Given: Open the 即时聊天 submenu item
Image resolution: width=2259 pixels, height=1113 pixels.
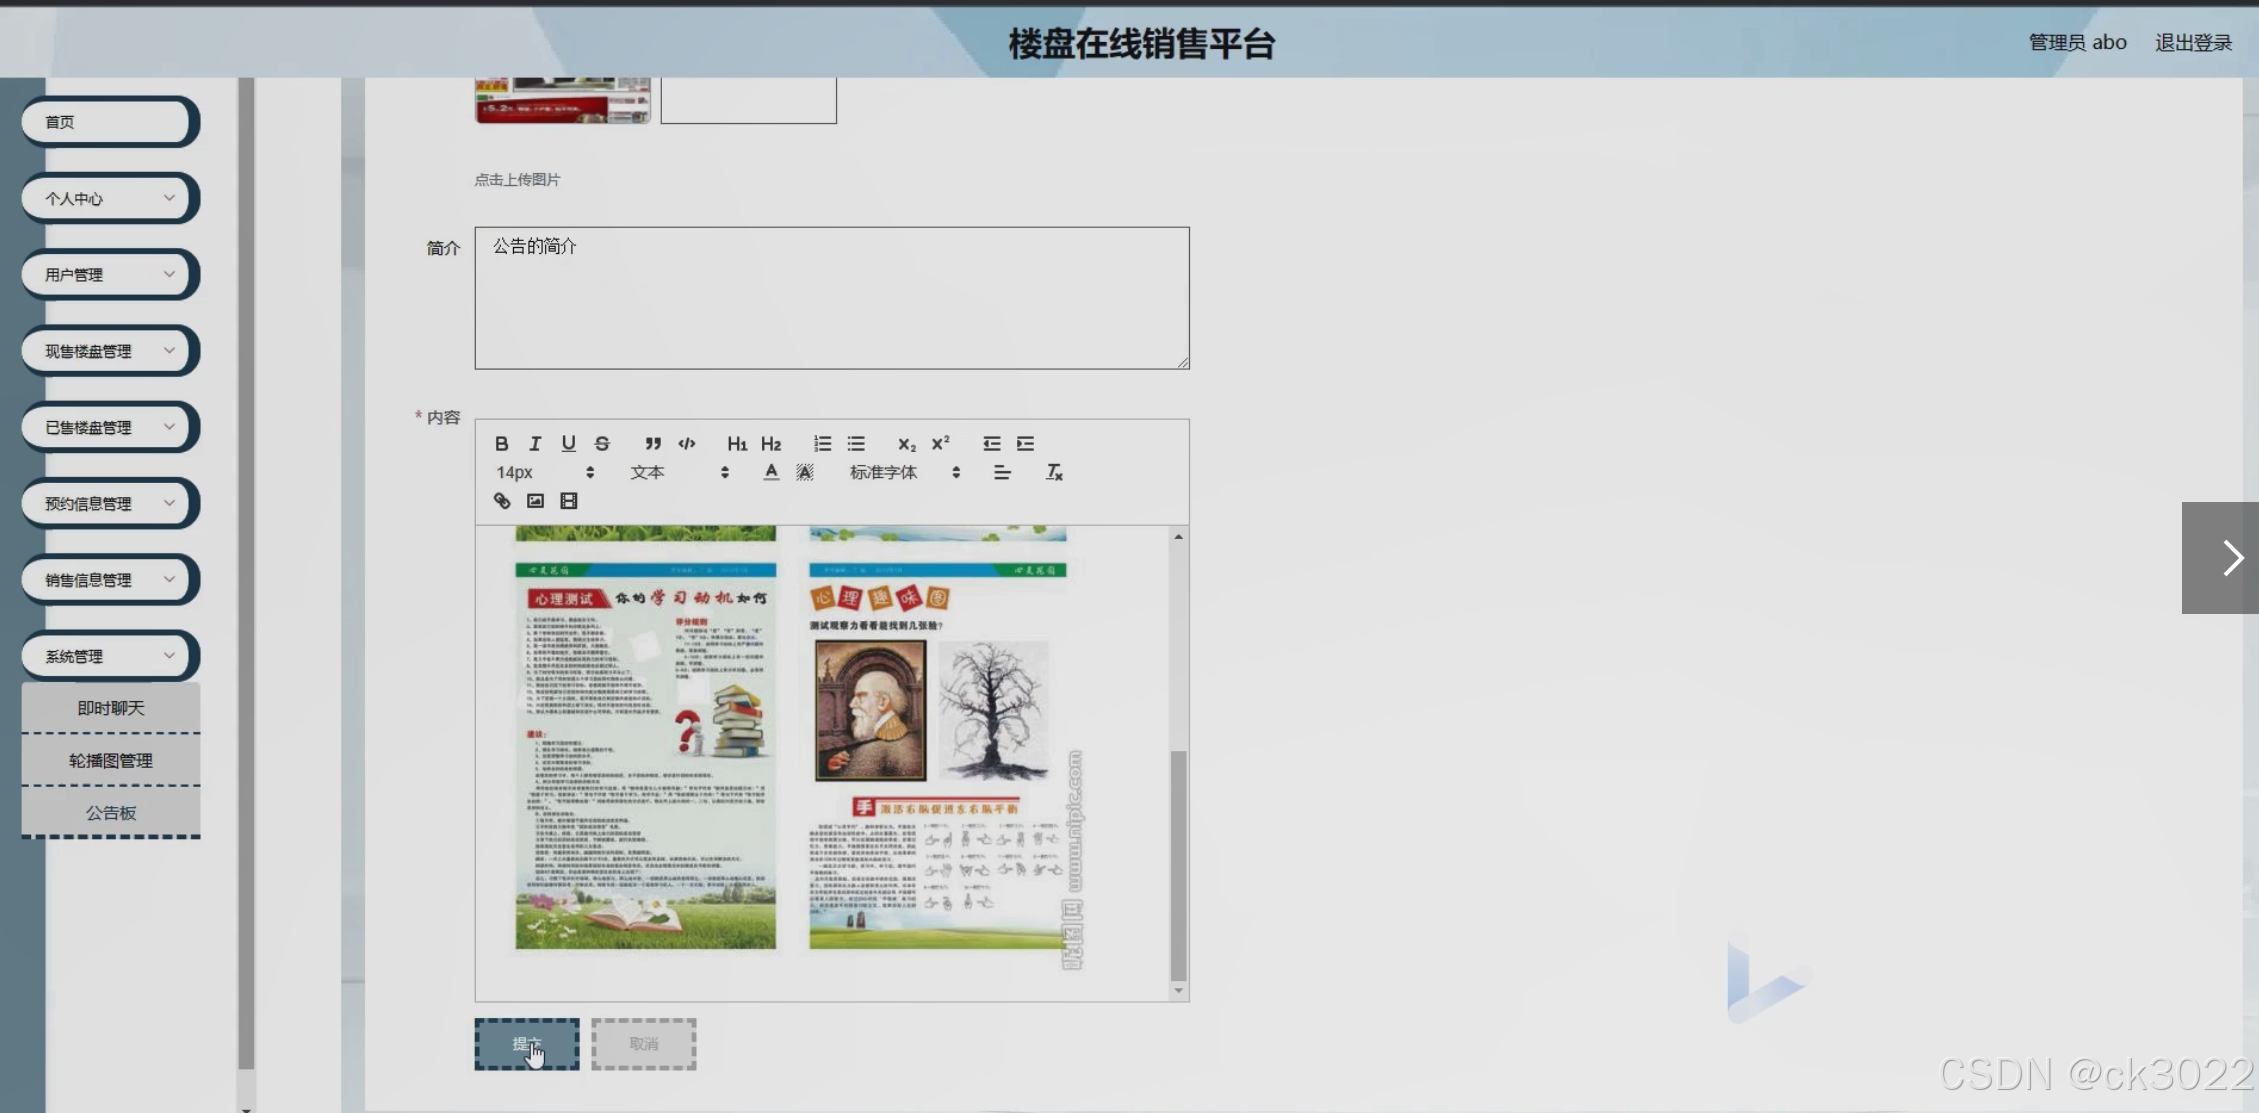Looking at the screenshot, I should coord(111,708).
